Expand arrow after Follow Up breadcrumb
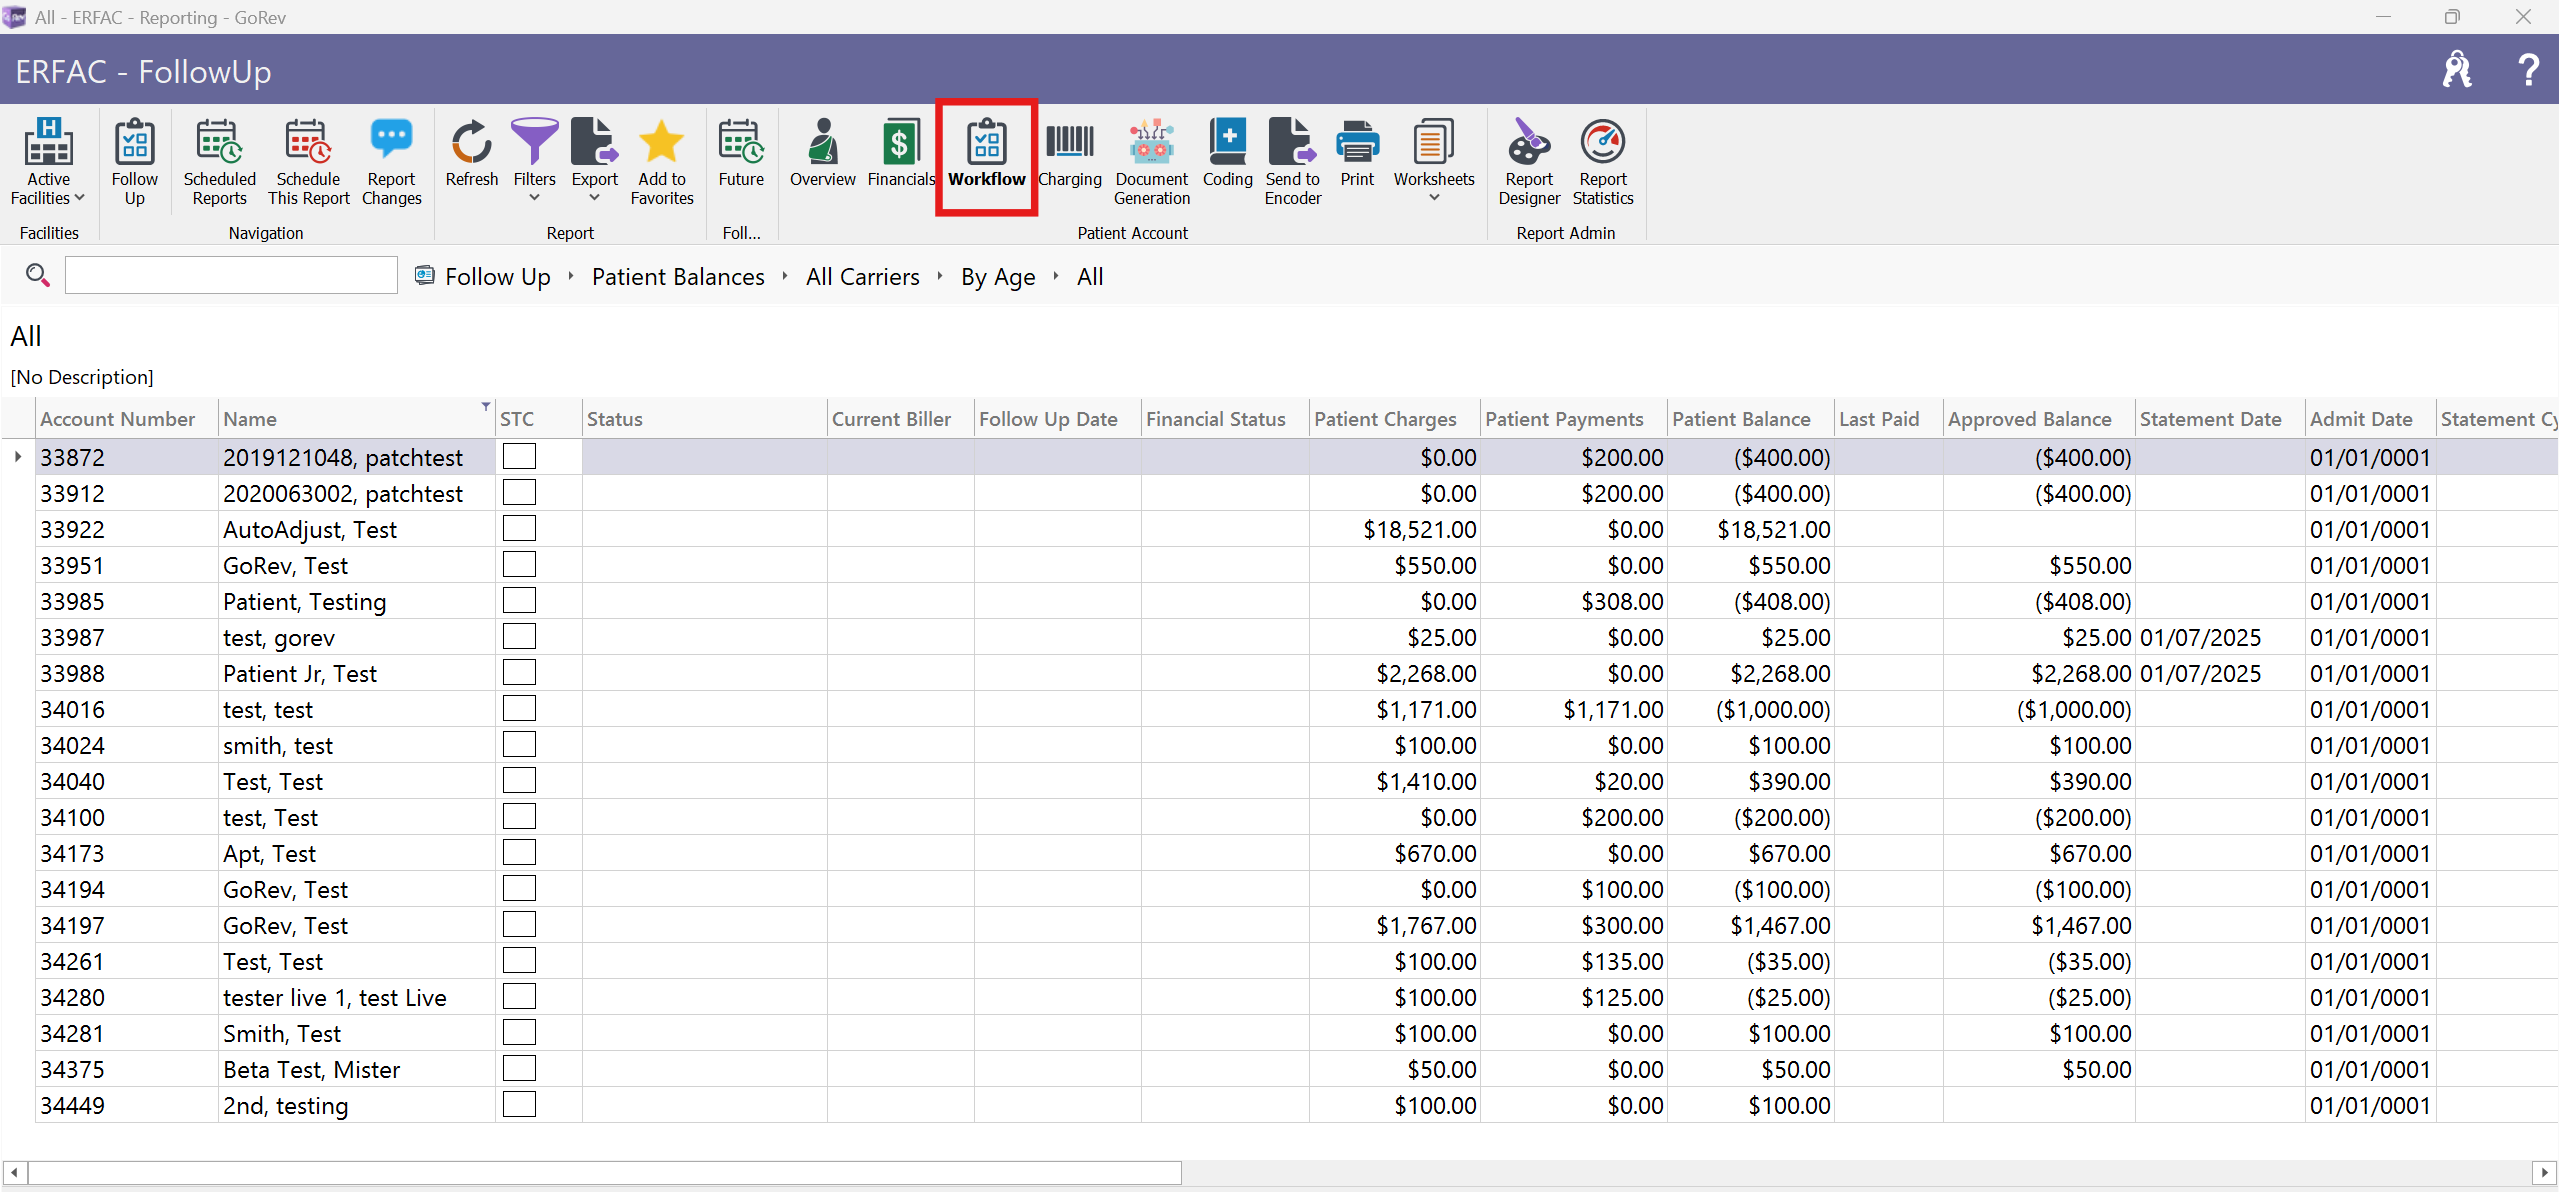The width and height of the screenshot is (2559, 1192). point(571,277)
